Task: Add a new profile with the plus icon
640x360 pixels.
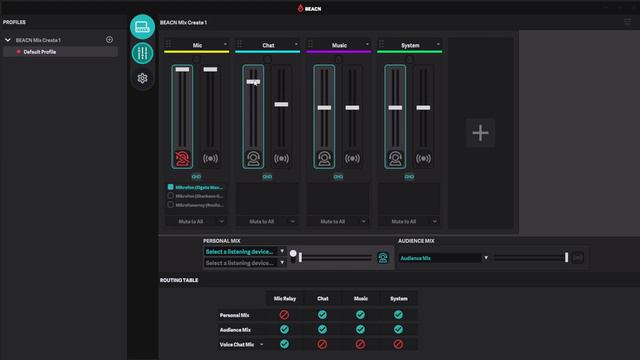Action: [109, 40]
